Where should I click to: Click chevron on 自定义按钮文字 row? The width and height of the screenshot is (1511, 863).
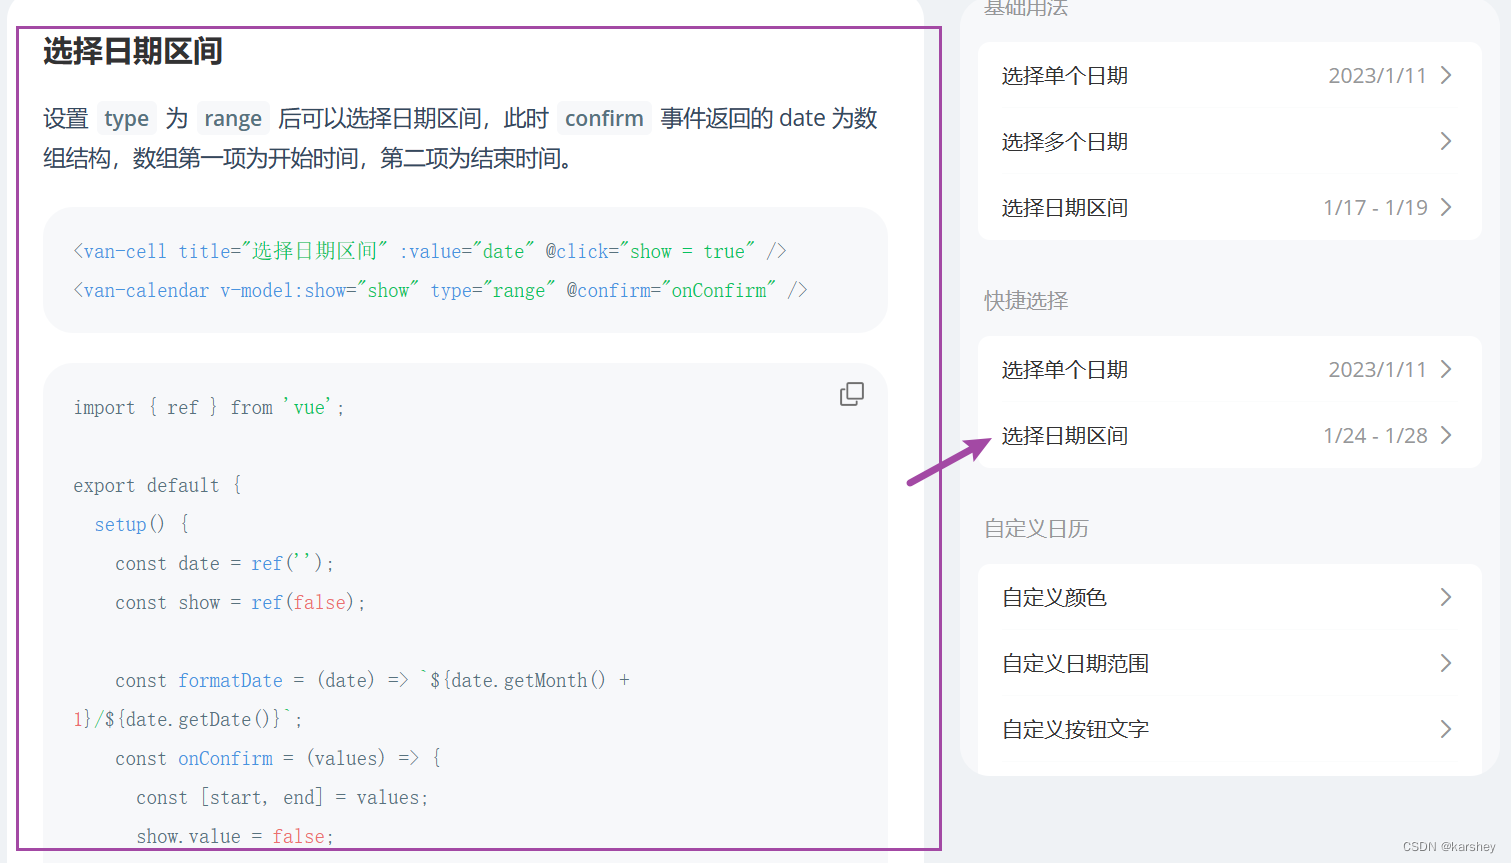(1446, 730)
